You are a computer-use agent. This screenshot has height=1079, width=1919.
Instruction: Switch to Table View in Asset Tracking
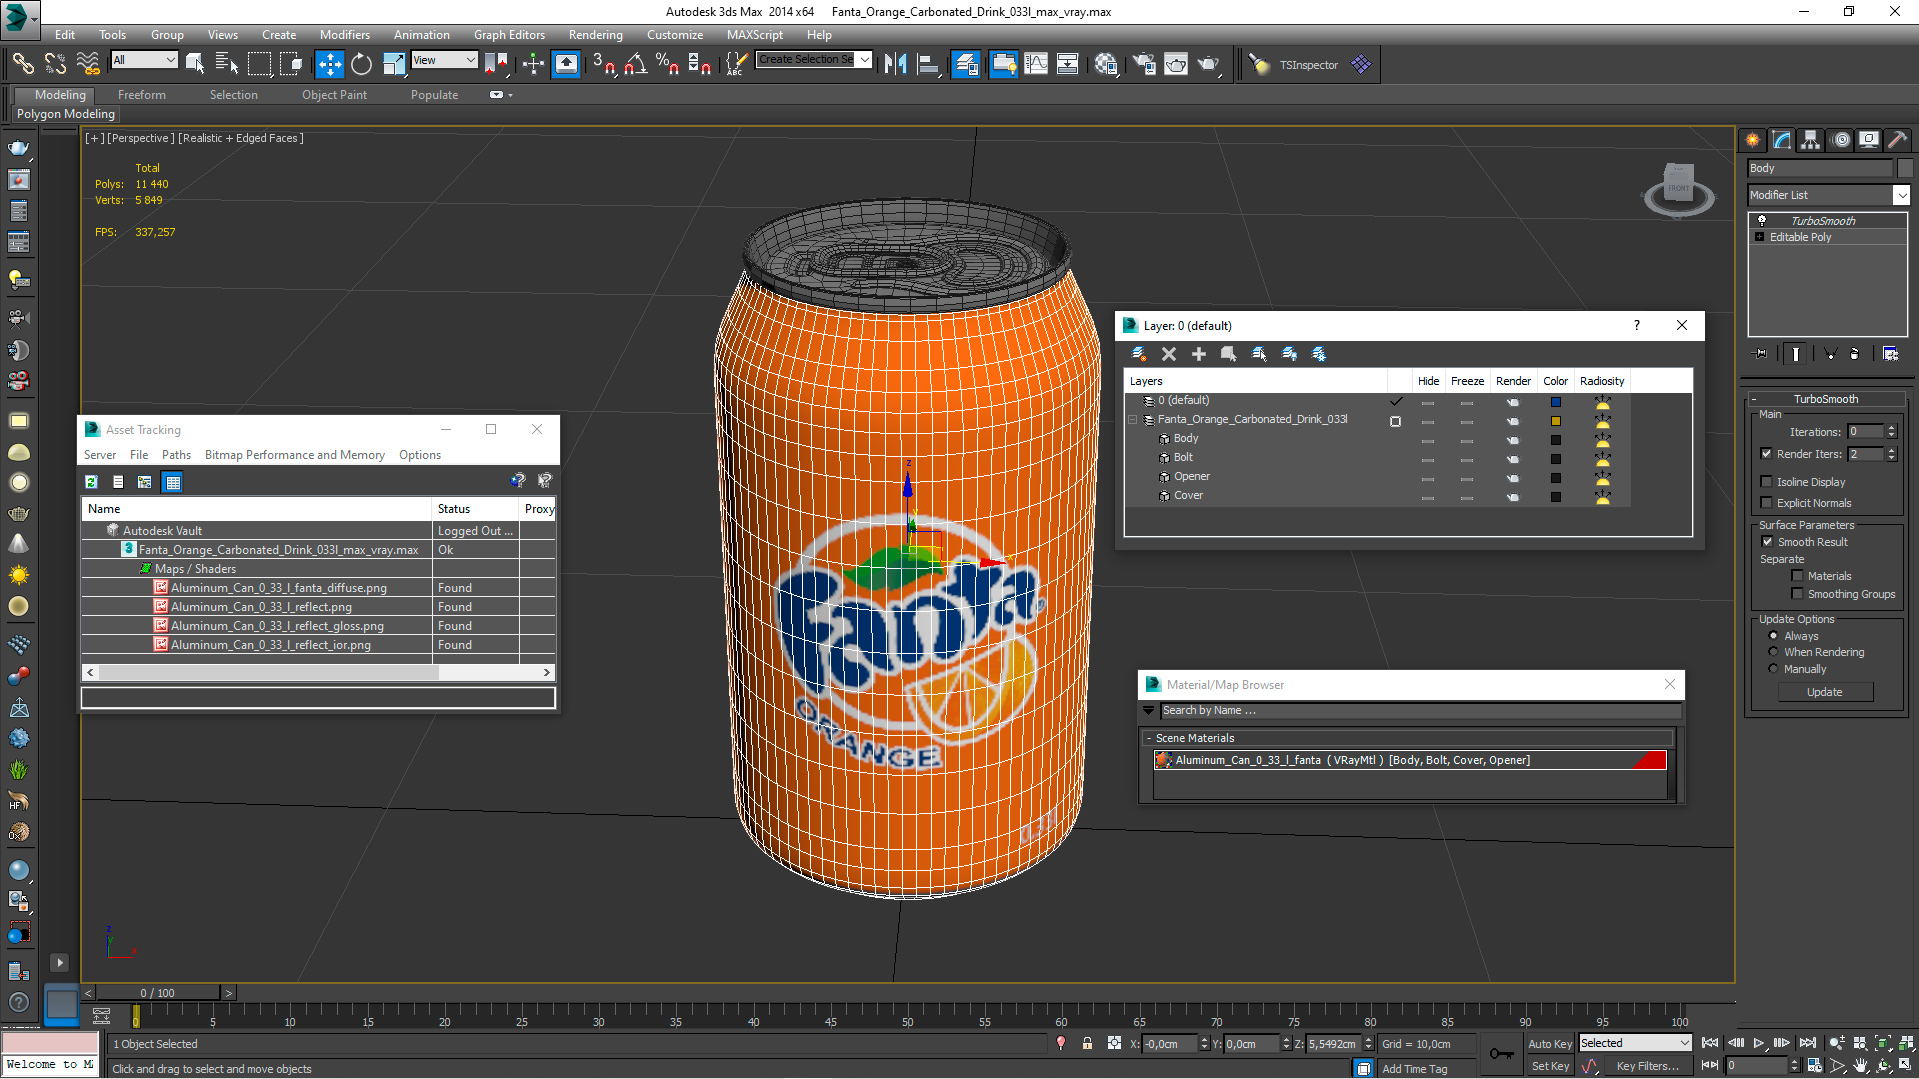point(173,482)
